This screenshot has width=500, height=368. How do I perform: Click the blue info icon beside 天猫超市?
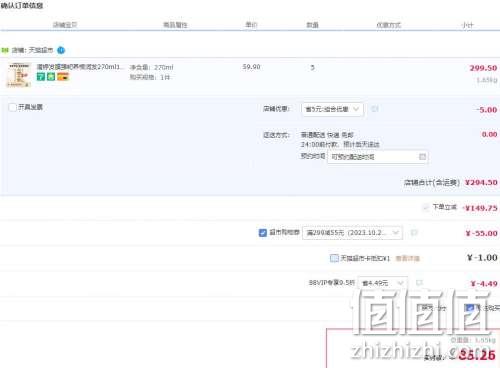(61, 50)
